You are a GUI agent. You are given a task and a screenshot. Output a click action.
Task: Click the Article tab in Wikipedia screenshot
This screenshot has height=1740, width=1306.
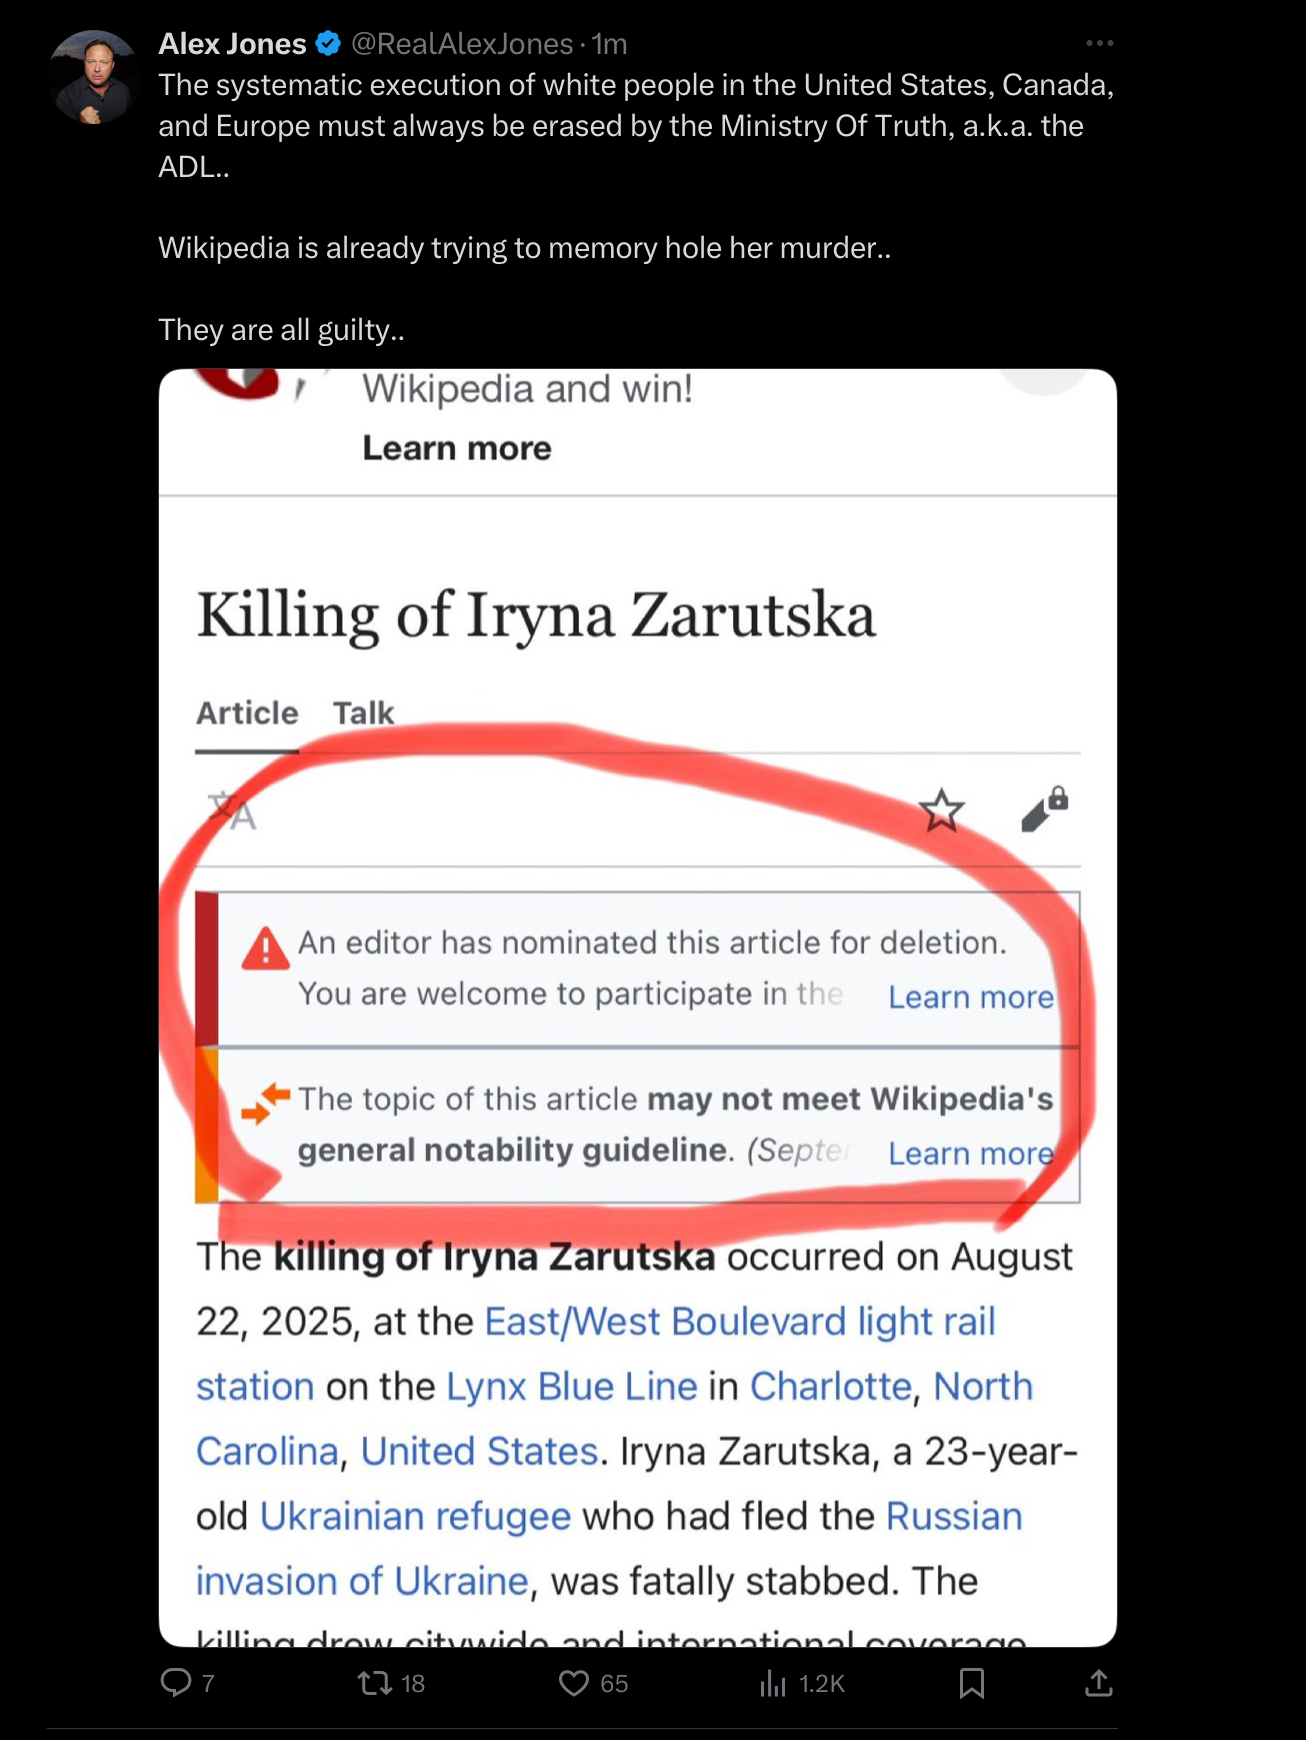(x=247, y=713)
